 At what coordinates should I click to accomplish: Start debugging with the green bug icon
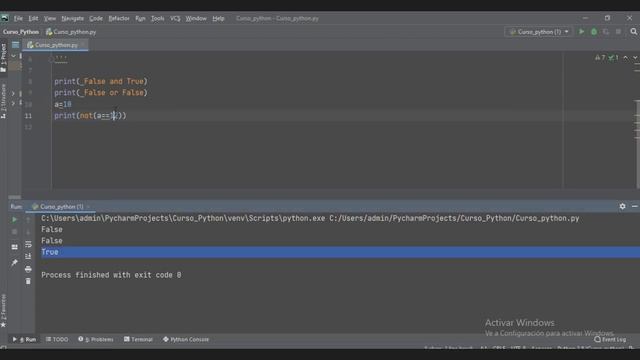pos(594,32)
